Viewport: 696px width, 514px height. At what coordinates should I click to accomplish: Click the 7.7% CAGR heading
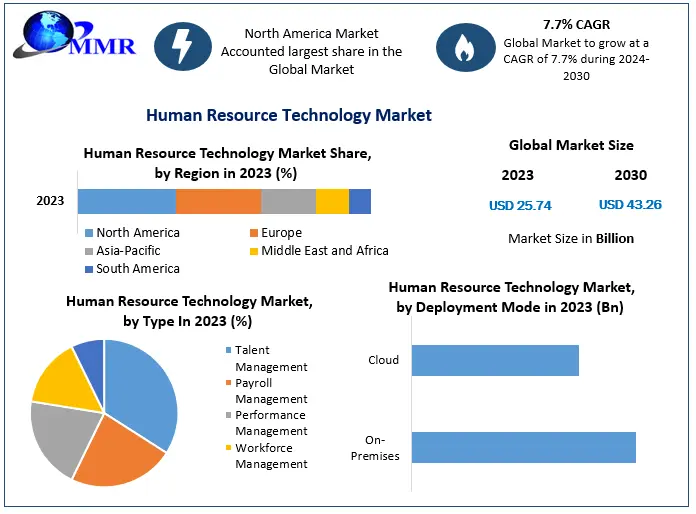point(576,23)
